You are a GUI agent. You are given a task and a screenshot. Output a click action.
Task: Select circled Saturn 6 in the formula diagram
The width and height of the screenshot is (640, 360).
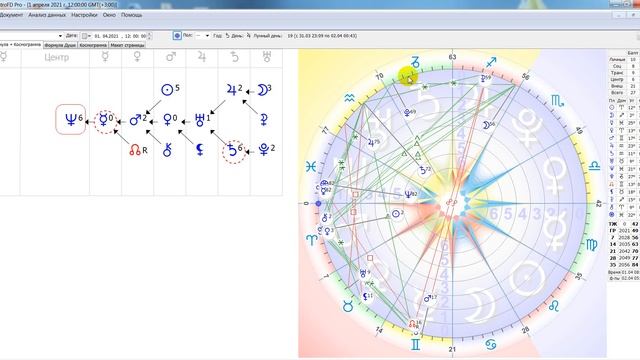234,151
